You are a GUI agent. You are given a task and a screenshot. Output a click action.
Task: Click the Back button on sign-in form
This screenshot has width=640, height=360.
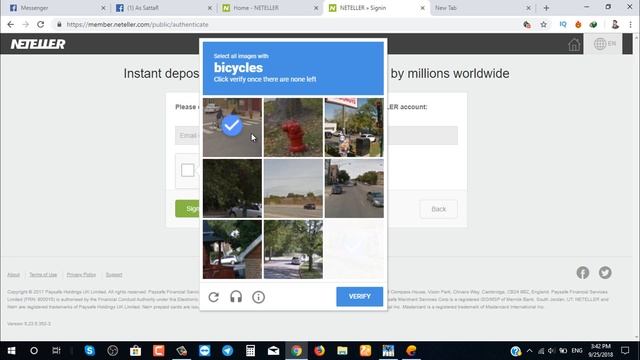(439, 209)
